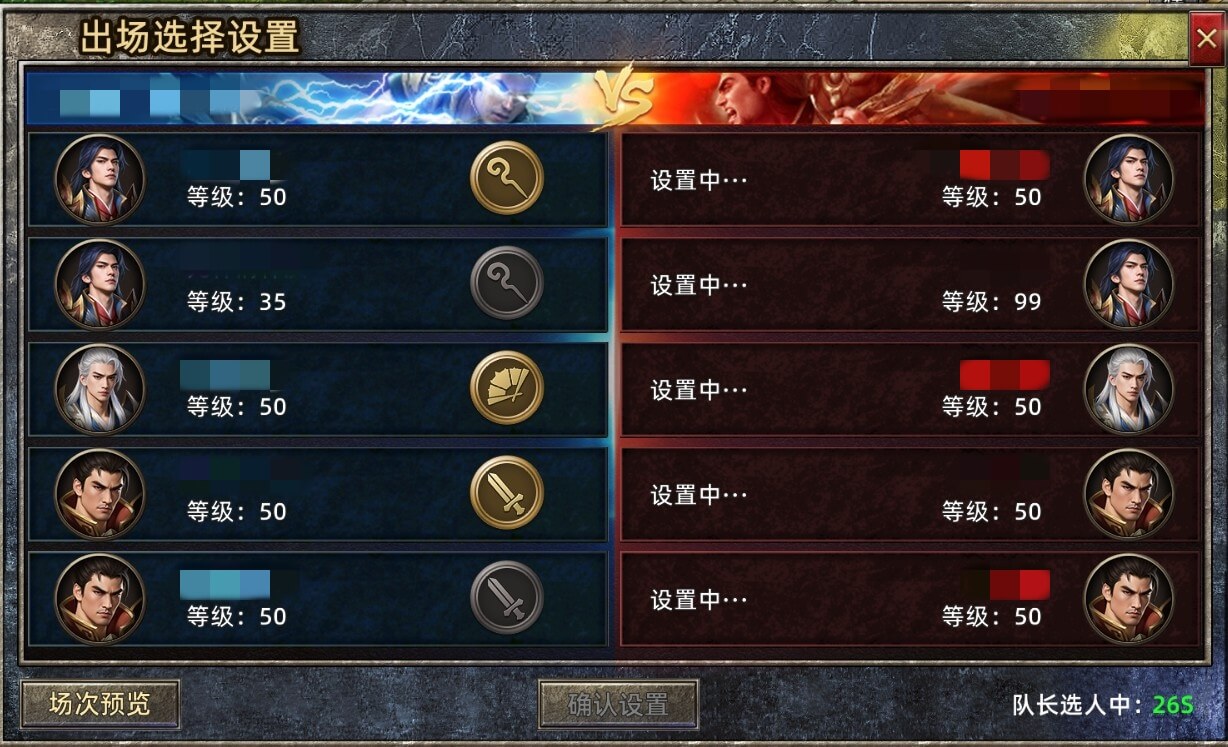Click the VS emblem in the banner
The height and width of the screenshot is (747, 1228).
(622, 100)
